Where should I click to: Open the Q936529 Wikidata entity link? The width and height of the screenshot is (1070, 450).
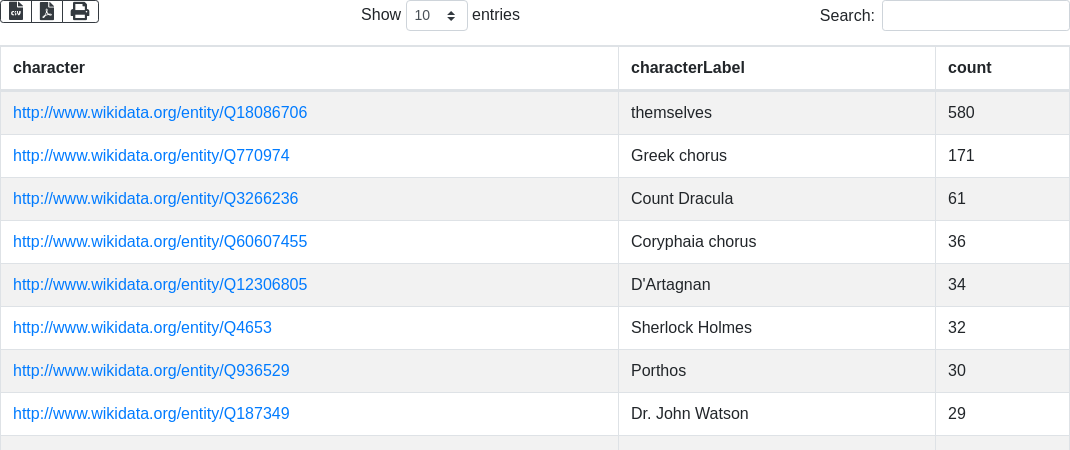click(x=151, y=371)
